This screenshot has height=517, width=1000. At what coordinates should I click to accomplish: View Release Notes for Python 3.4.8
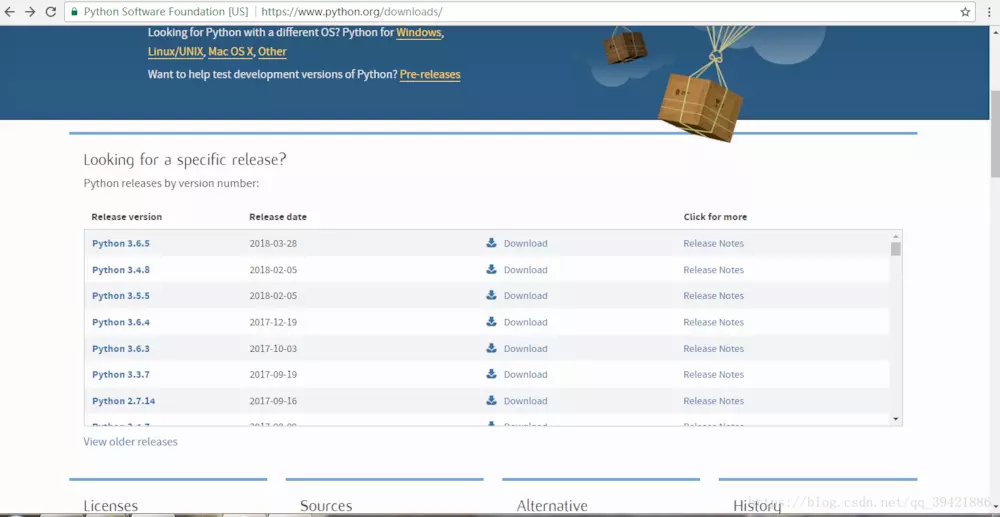(x=713, y=270)
